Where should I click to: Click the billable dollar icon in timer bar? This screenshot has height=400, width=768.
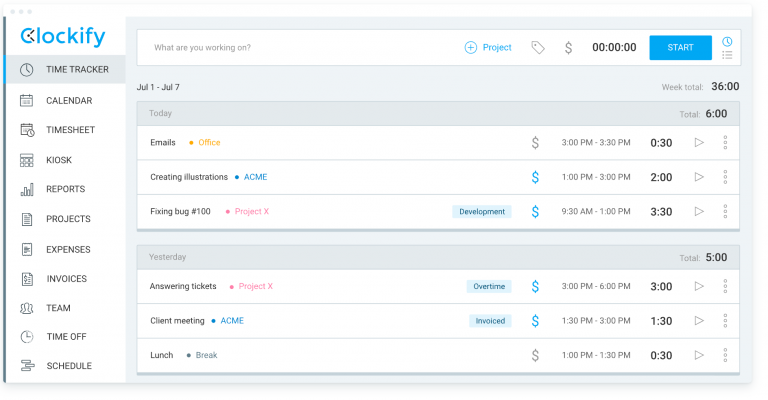[x=568, y=47]
